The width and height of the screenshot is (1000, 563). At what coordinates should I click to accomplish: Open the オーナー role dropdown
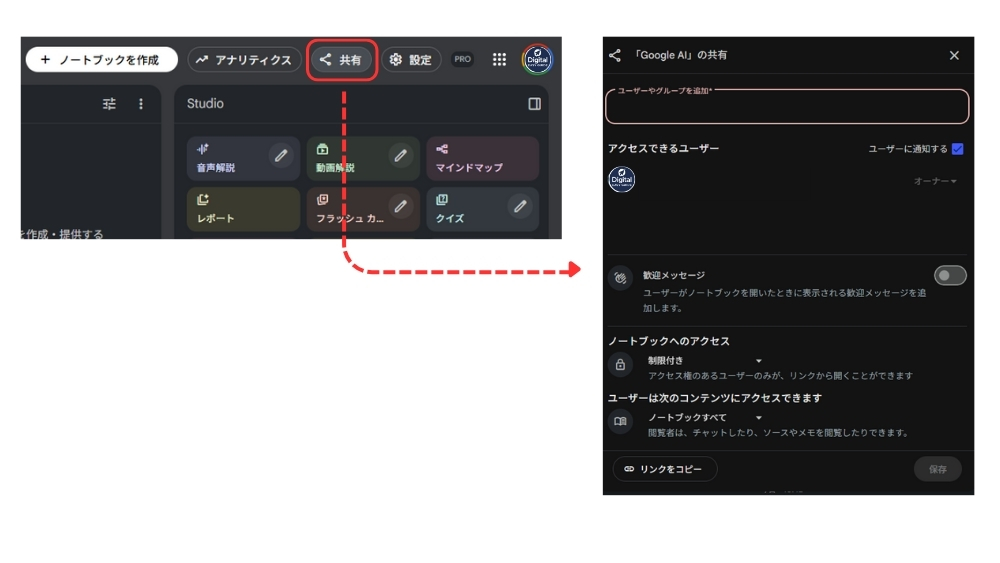click(x=935, y=181)
